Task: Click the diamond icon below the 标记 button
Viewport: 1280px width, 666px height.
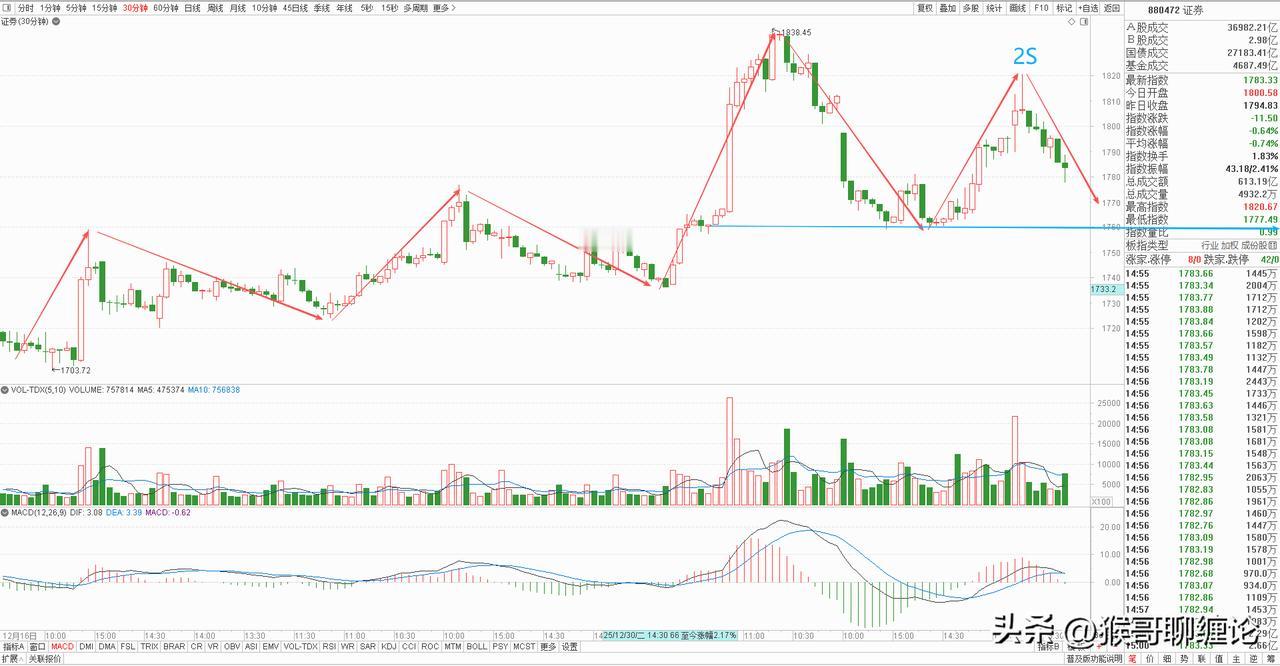Action: tap(1072, 21)
